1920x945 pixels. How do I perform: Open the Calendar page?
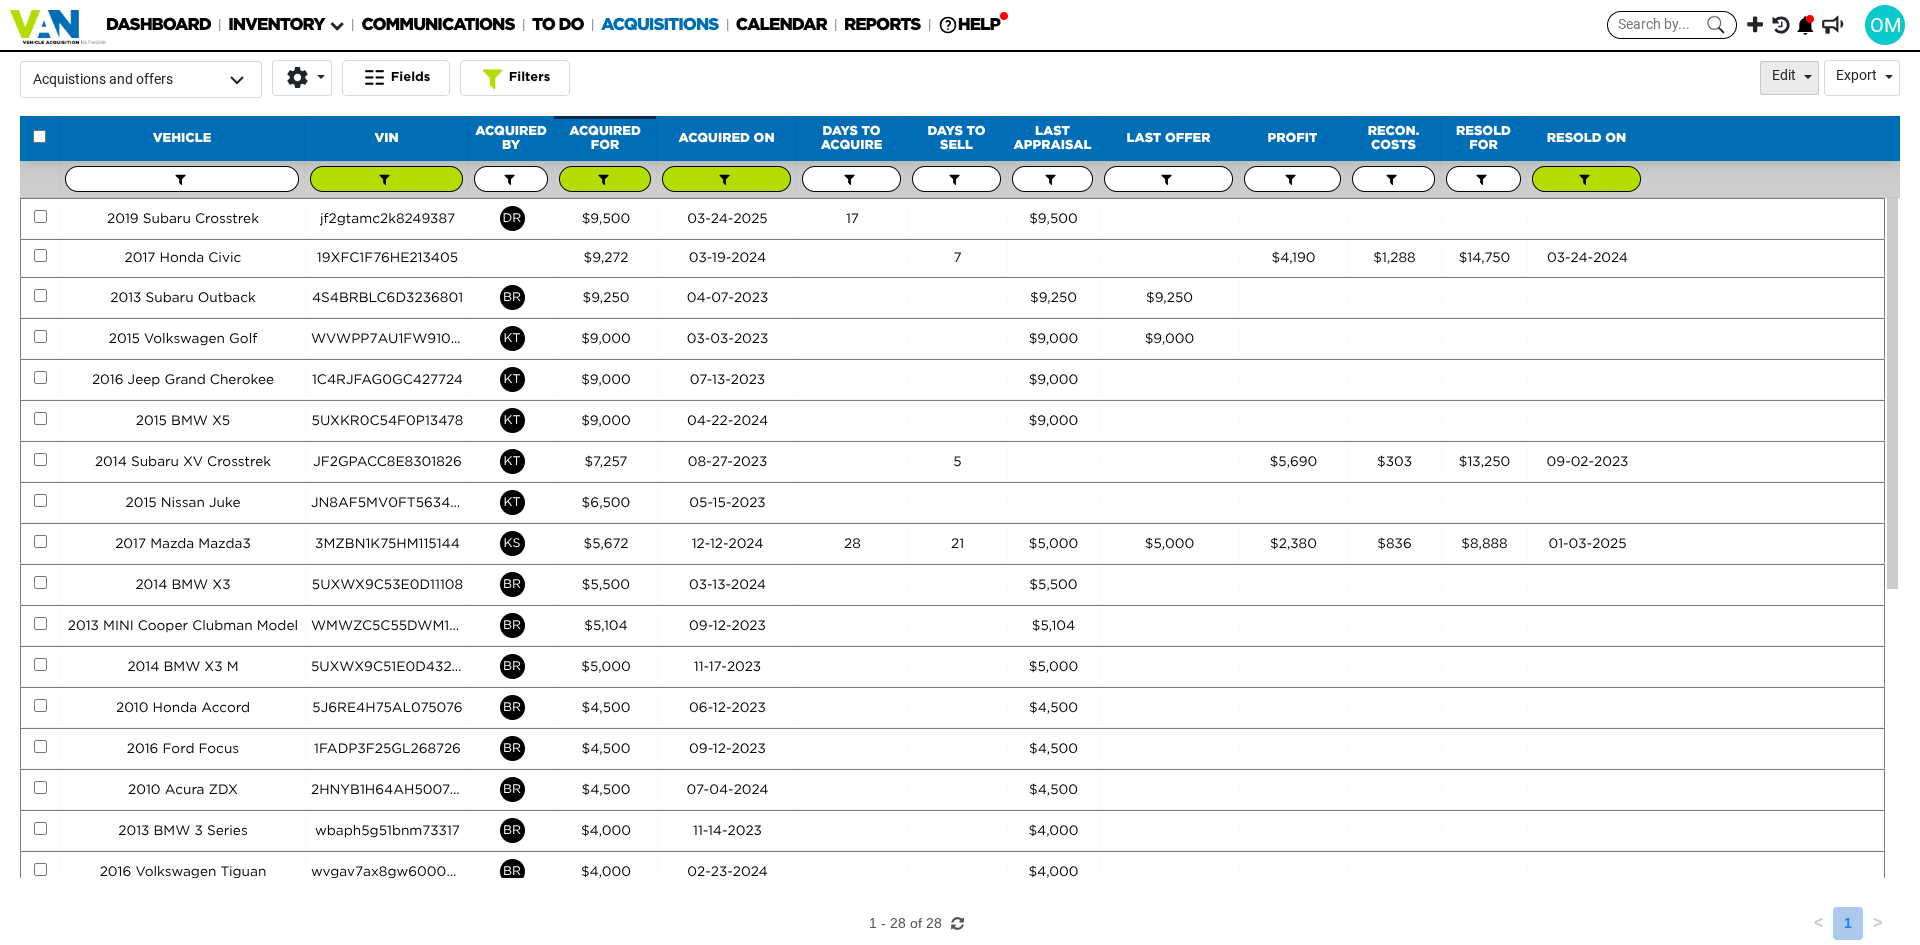coord(781,24)
